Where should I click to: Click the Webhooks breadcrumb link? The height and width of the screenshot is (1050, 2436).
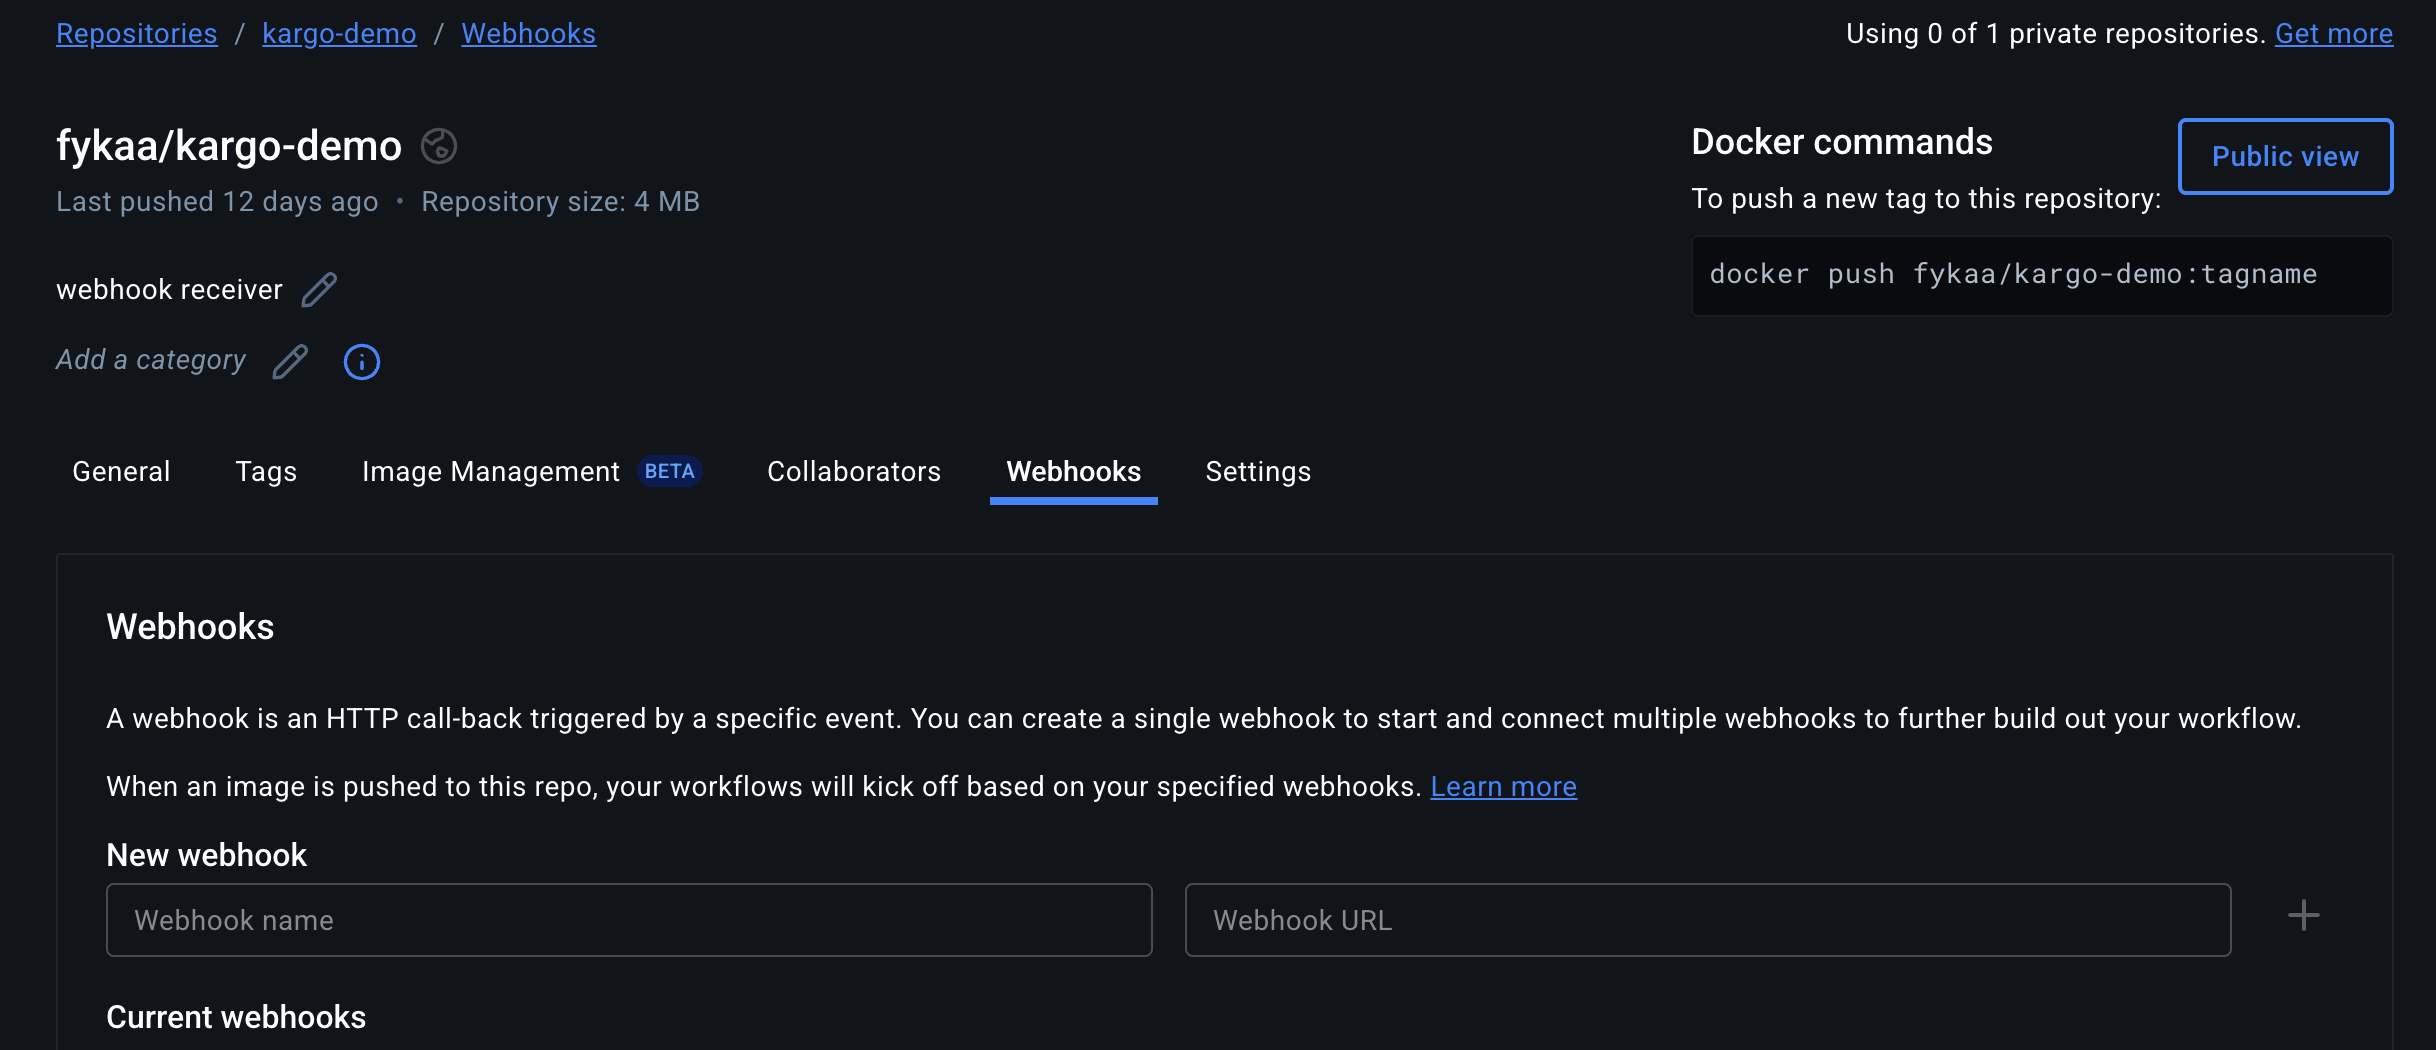[x=528, y=33]
